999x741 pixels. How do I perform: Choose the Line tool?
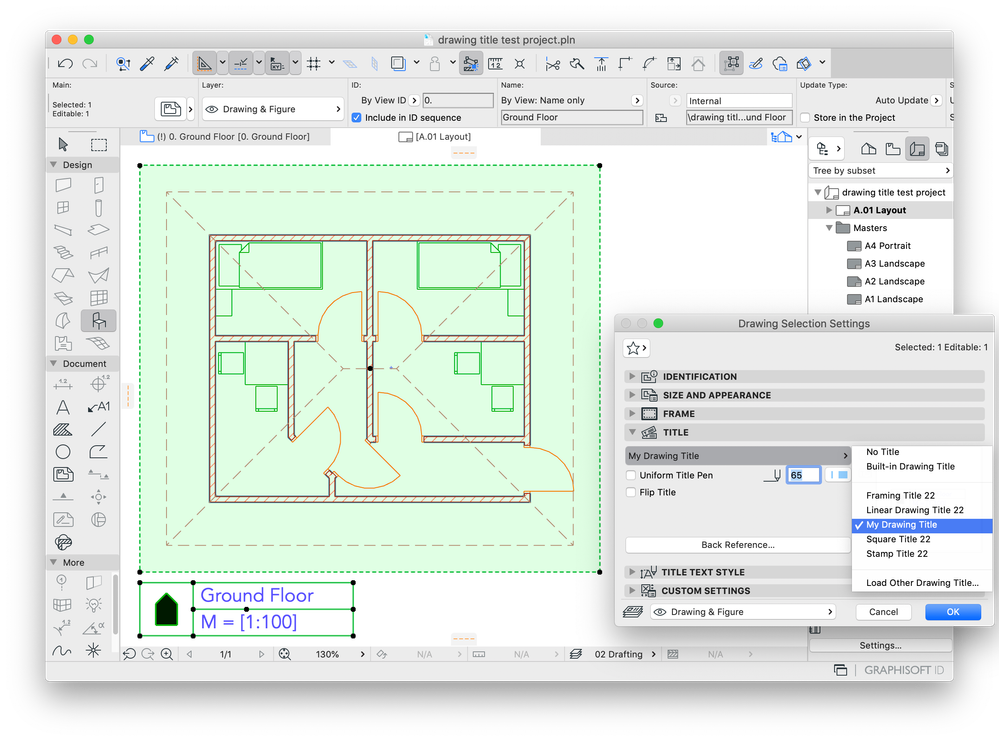pos(97,429)
